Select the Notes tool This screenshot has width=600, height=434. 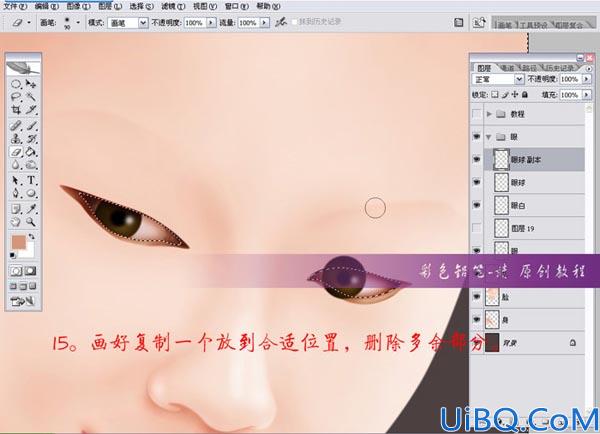(x=16, y=209)
